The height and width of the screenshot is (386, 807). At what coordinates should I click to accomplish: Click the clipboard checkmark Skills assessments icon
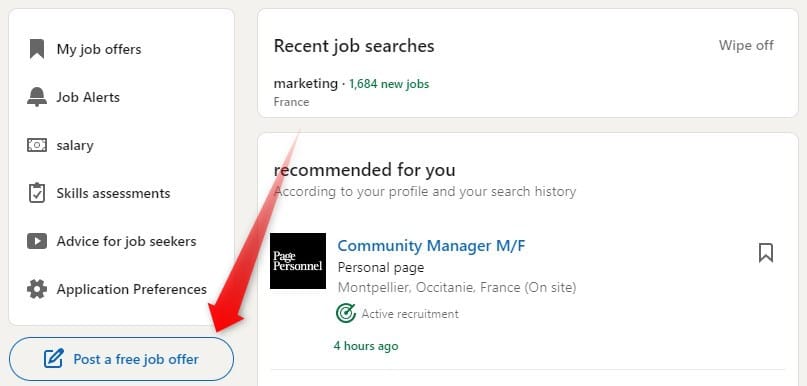click(x=37, y=193)
